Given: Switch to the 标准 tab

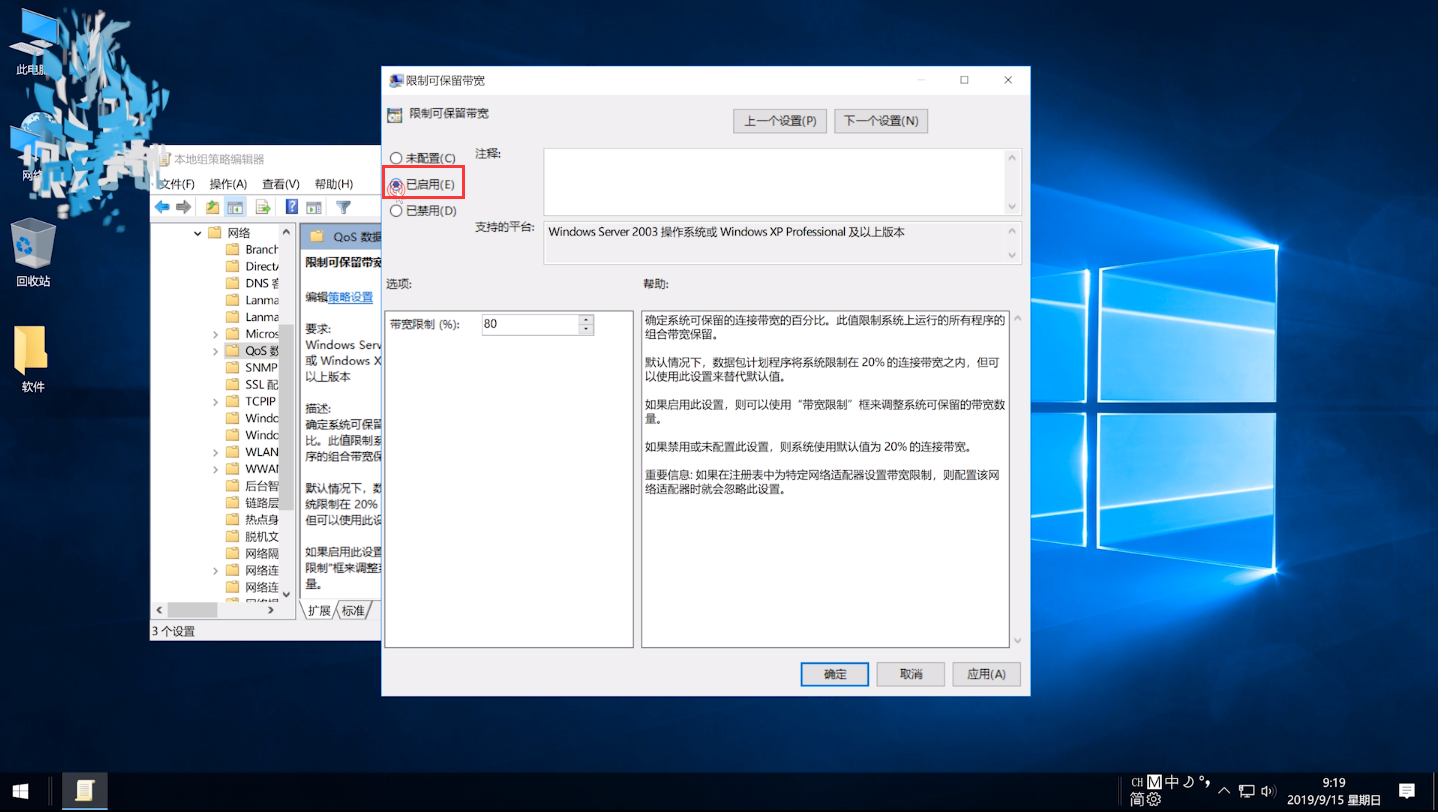Looking at the screenshot, I should point(353,610).
